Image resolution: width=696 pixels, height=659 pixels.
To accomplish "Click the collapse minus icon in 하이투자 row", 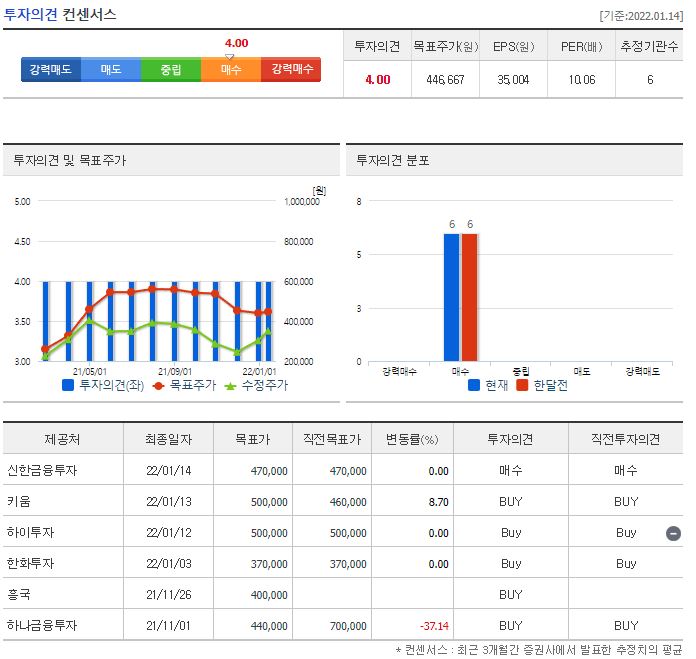I will point(673,533).
